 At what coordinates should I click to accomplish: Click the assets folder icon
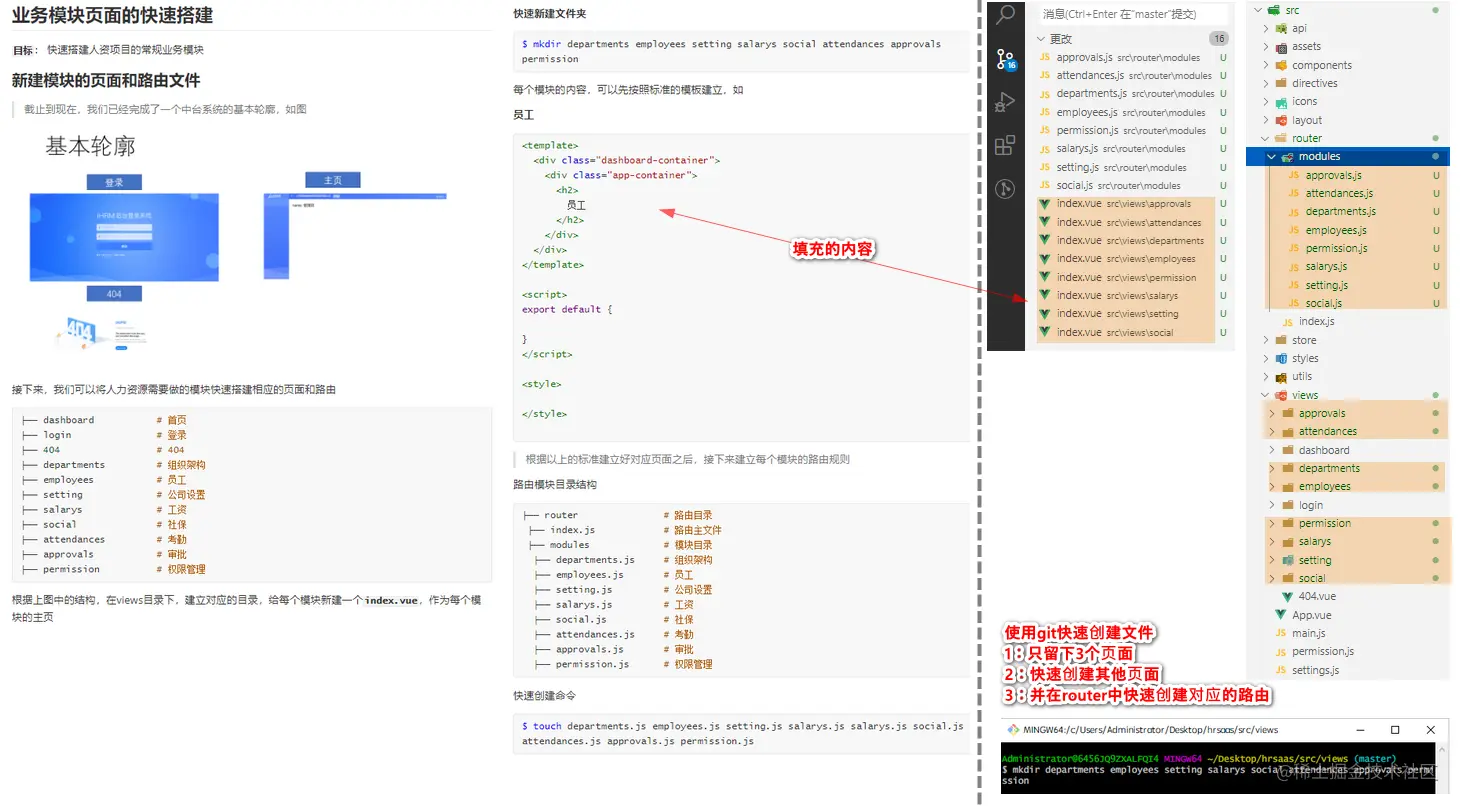point(1281,46)
